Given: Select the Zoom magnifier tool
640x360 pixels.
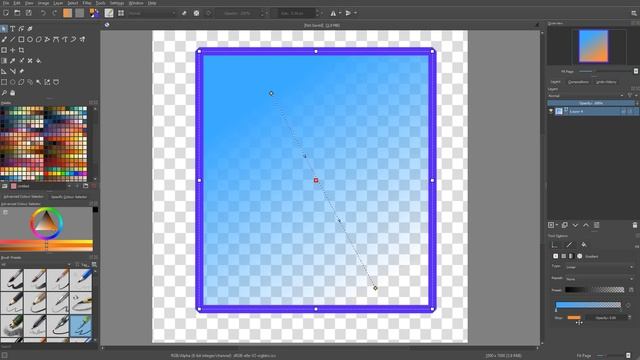Looking at the screenshot, I should click(x=4, y=93).
